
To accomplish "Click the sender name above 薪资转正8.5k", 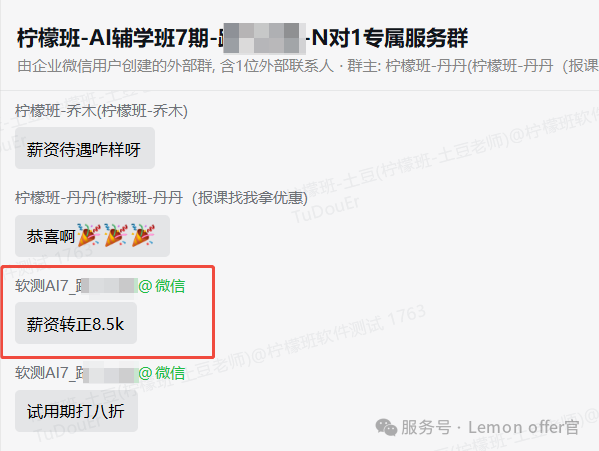I will 76,286.
